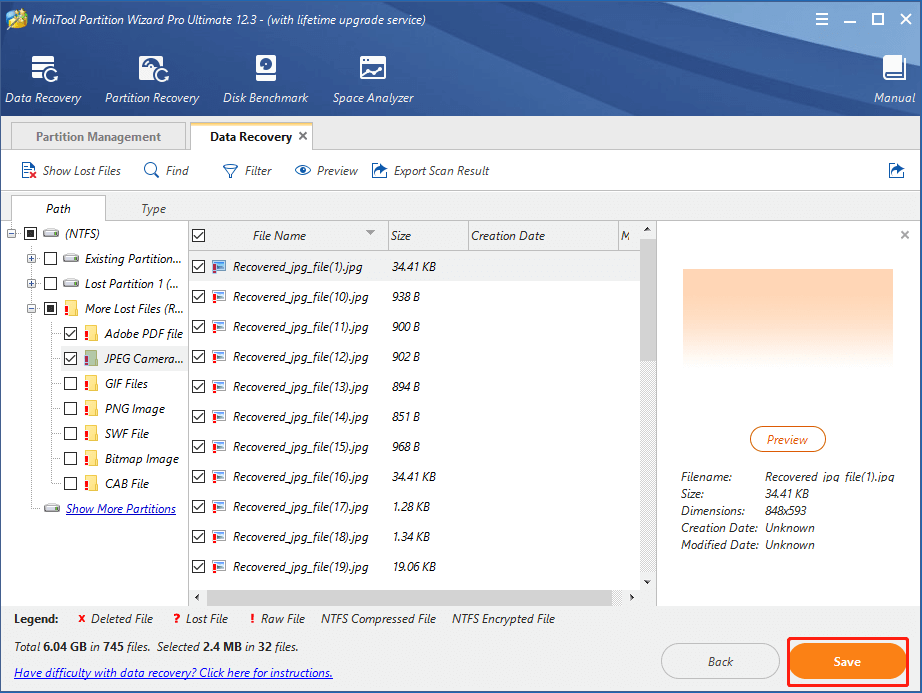Click Export Scan Result icon
Screen dimensions: 922x693
click(x=379, y=170)
